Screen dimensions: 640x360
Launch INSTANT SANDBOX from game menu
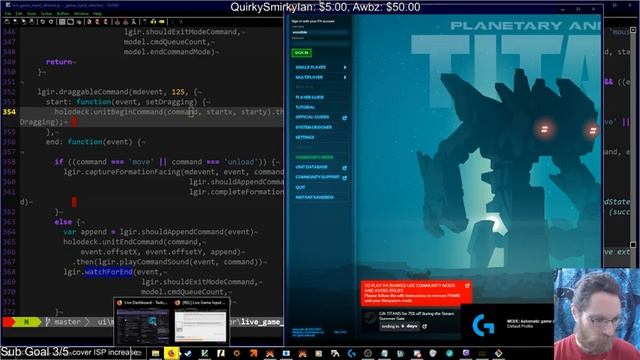[x=315, y=197]
